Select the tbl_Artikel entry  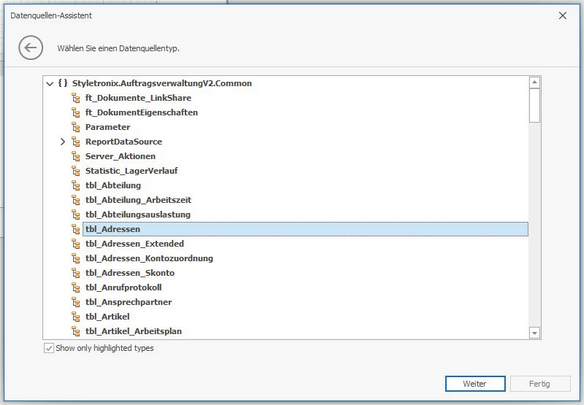pos(107,317)
